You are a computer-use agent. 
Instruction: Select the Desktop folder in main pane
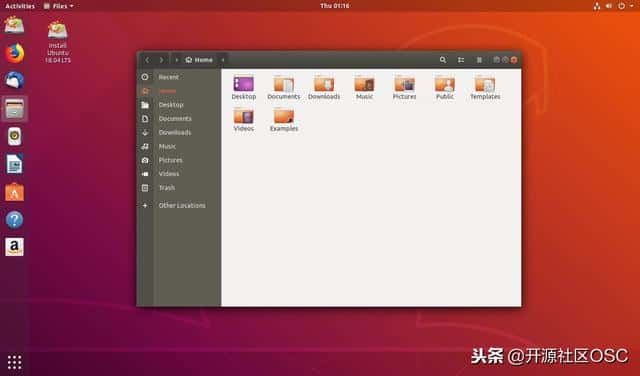pos(244,87)
